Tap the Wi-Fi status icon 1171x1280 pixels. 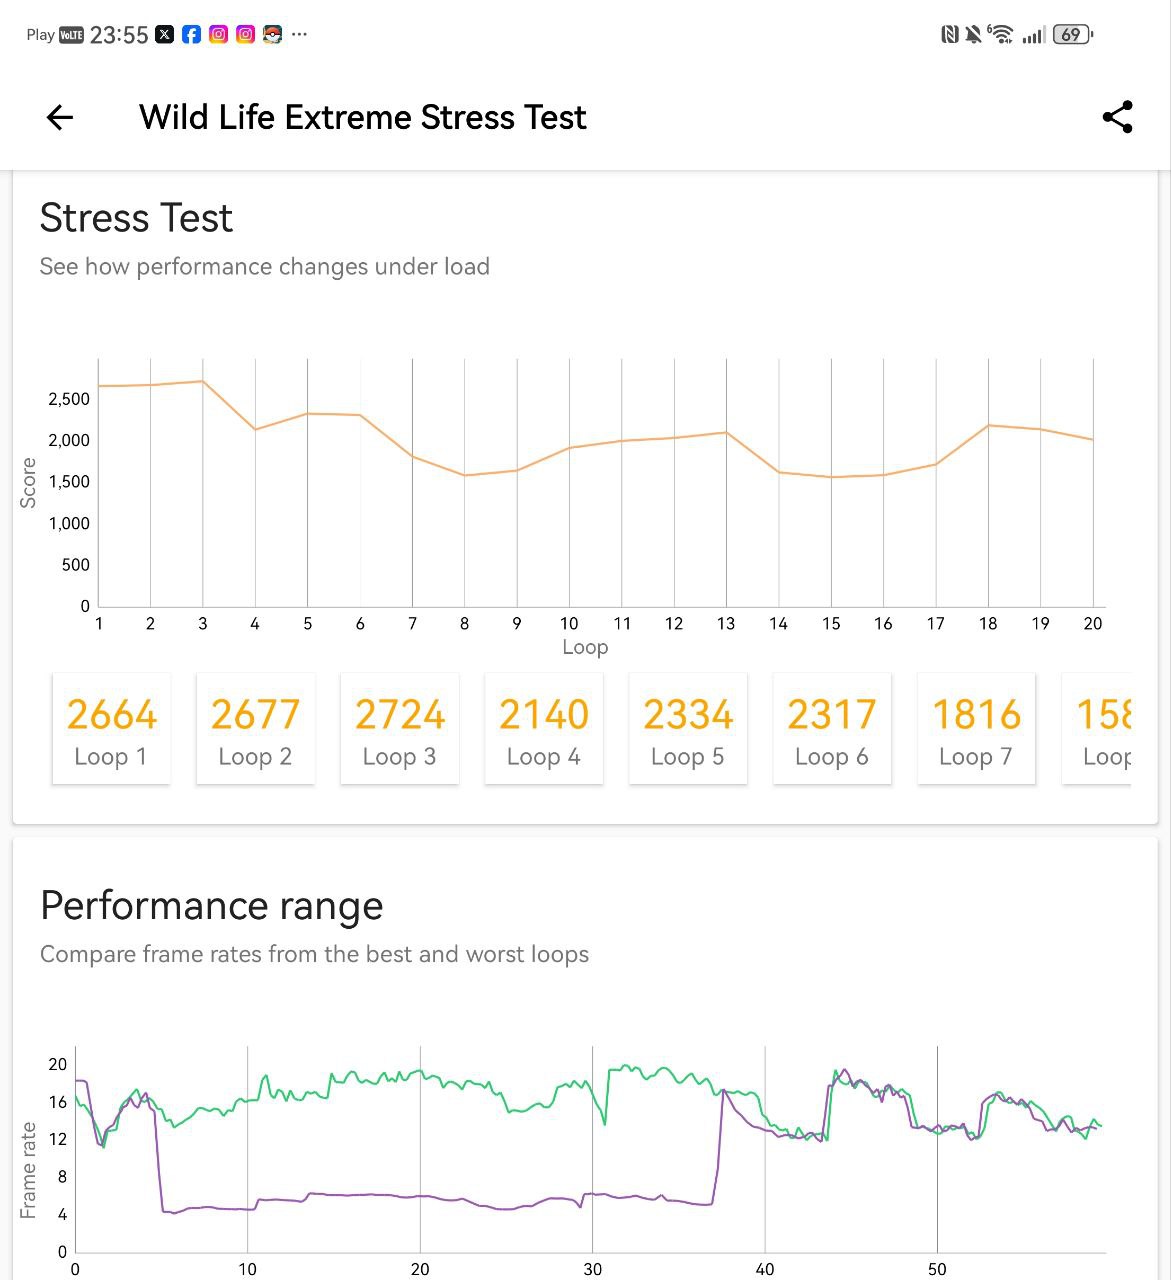1000,35
